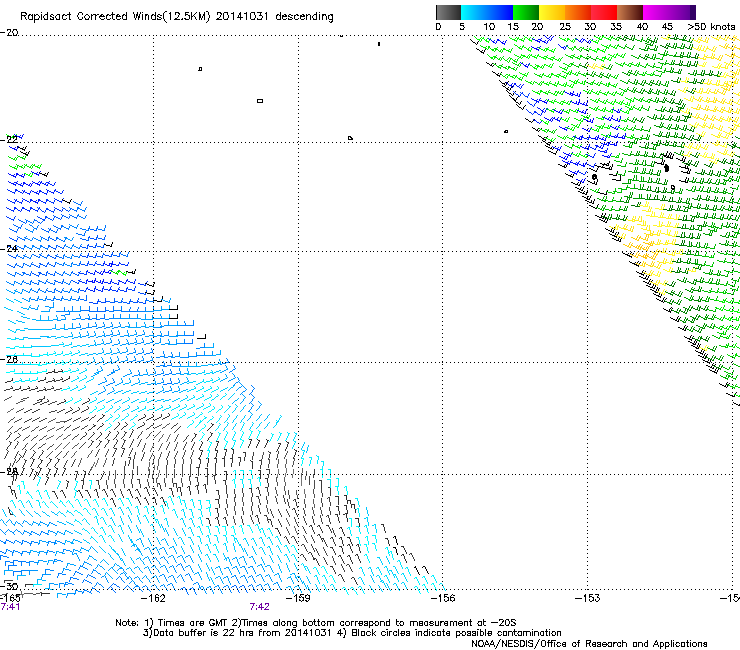
Task: Click the 'Black circles indicate possible contamination' note
Action: (456, 633)
